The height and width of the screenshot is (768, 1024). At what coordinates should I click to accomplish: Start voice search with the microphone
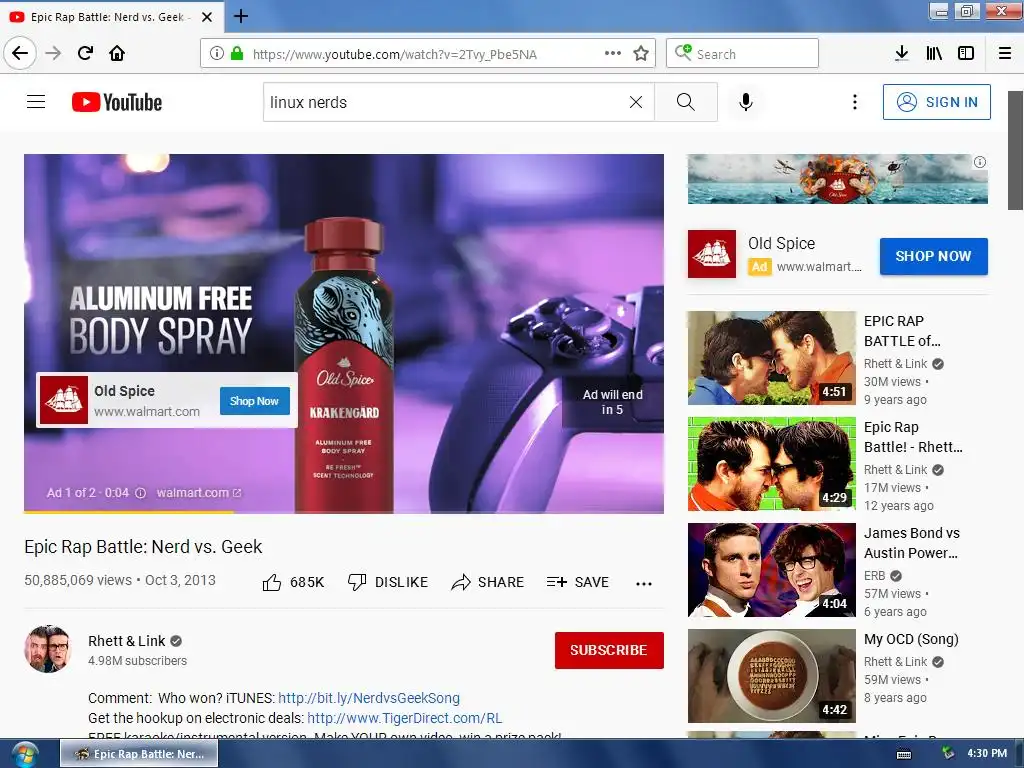[746, 102]
